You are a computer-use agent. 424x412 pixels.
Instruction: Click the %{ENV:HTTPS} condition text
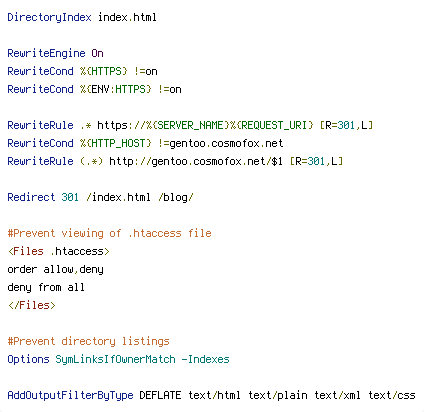click(116, 89)
